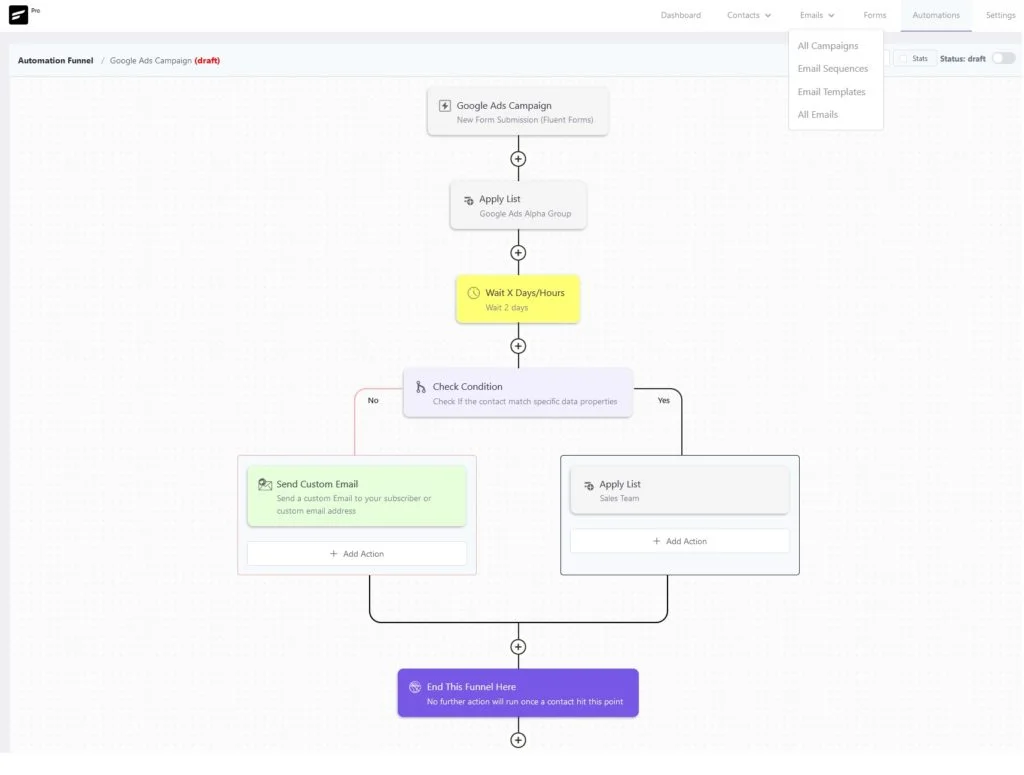Image resolution: width=1024 pixels, height=775 pixels.
Task: Open the Forms menu item
Action: point(874,15)
